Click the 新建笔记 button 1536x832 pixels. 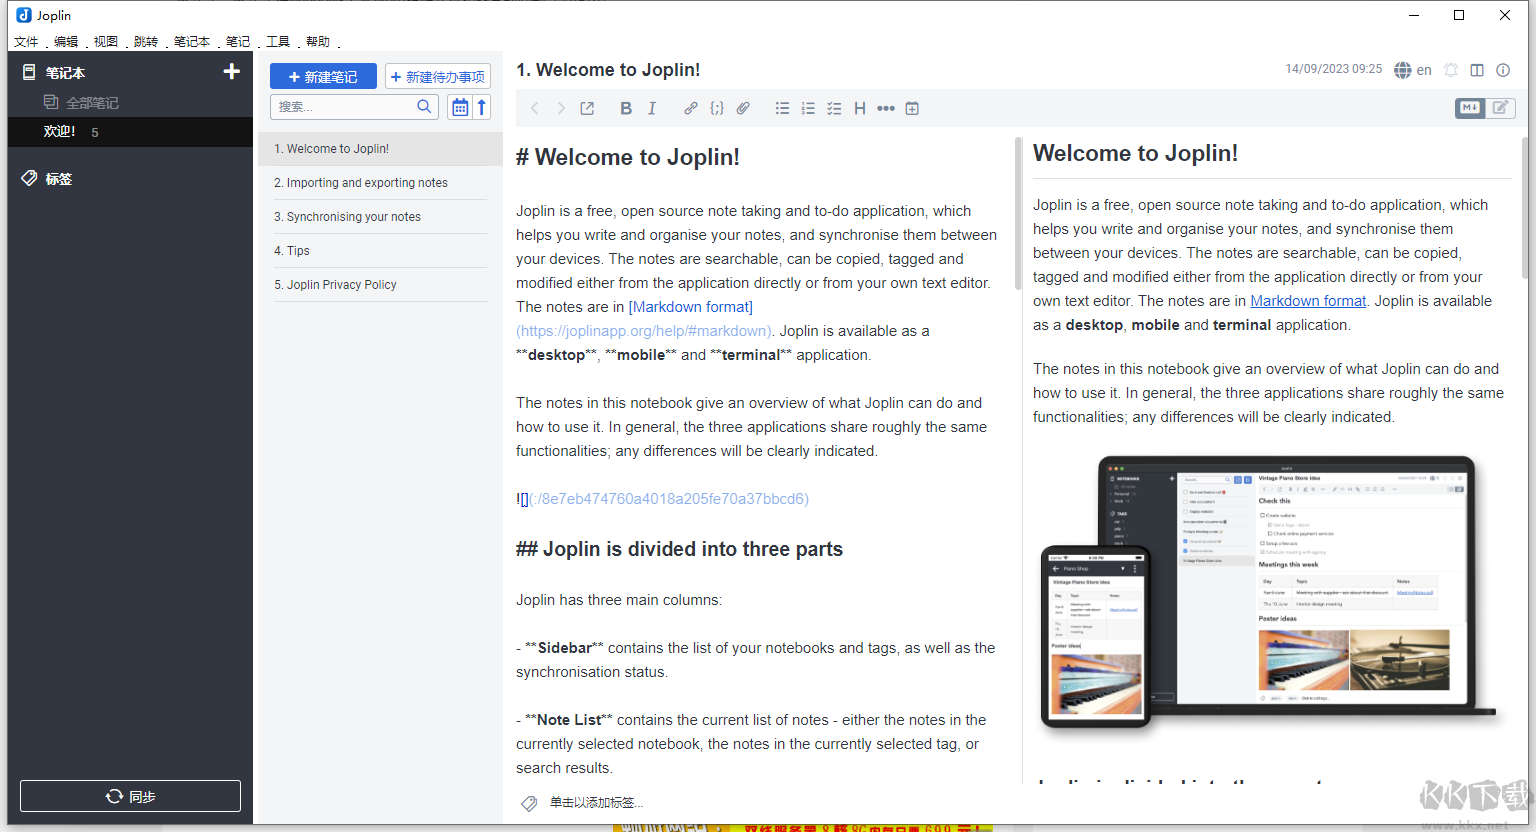[x=323, y=77]
